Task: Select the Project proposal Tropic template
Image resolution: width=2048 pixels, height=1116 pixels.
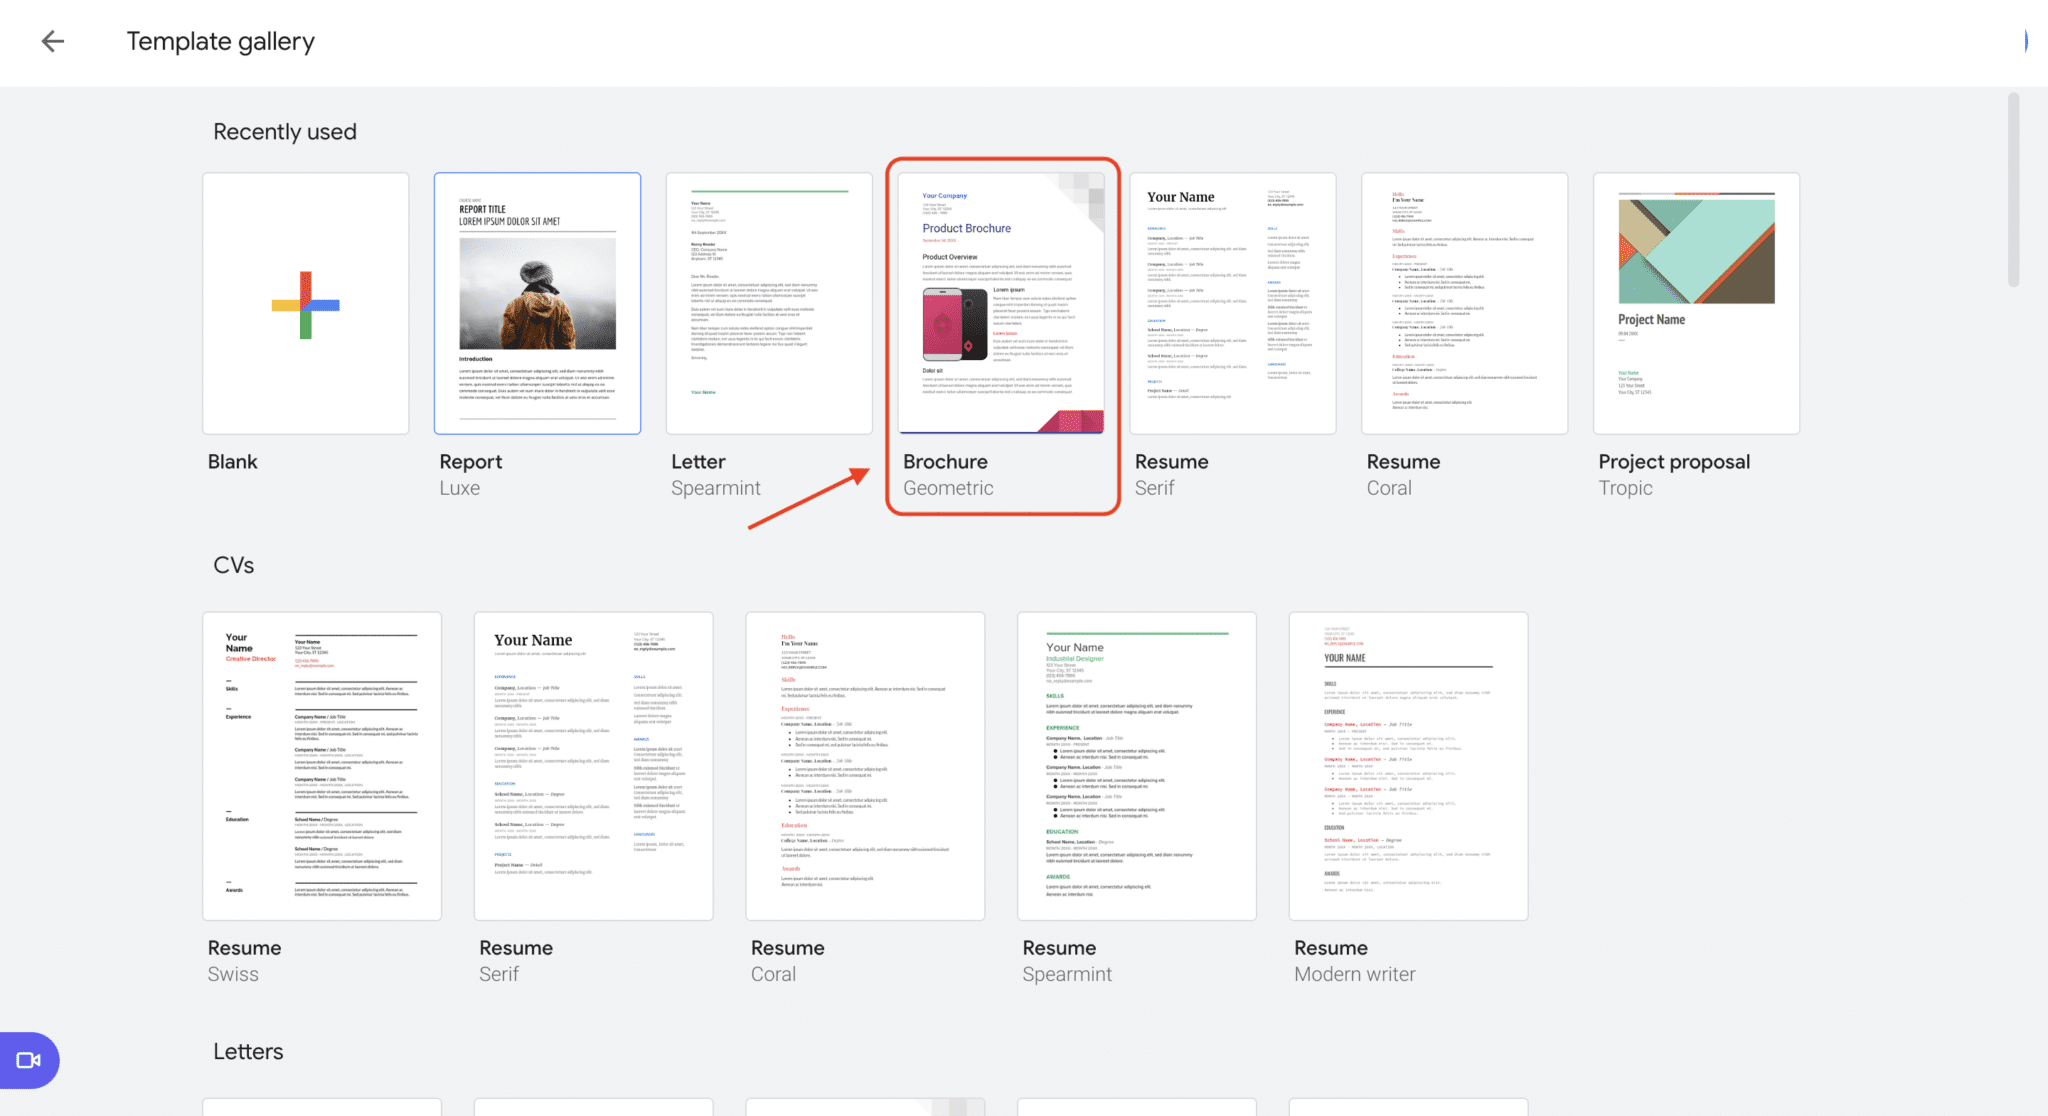Action: point(1696,303)
